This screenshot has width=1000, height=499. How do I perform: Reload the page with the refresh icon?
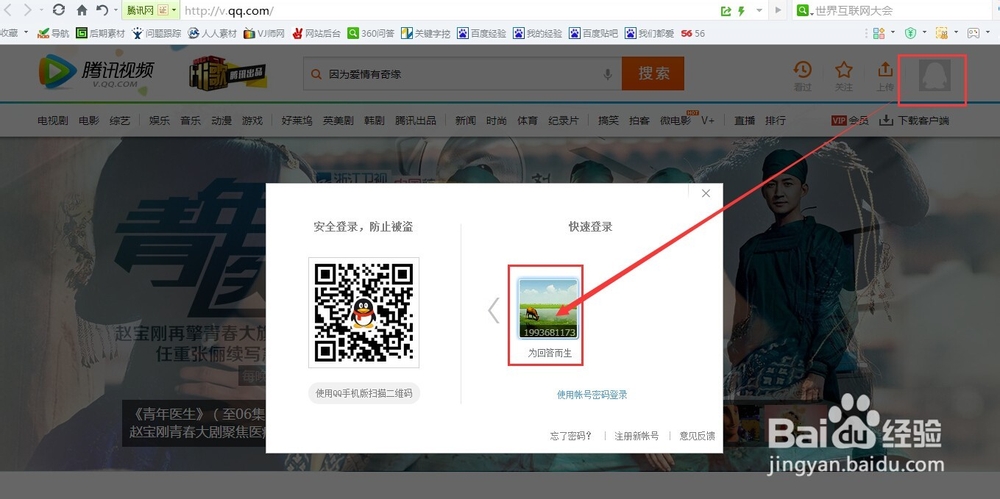click(x=58, y=10)
